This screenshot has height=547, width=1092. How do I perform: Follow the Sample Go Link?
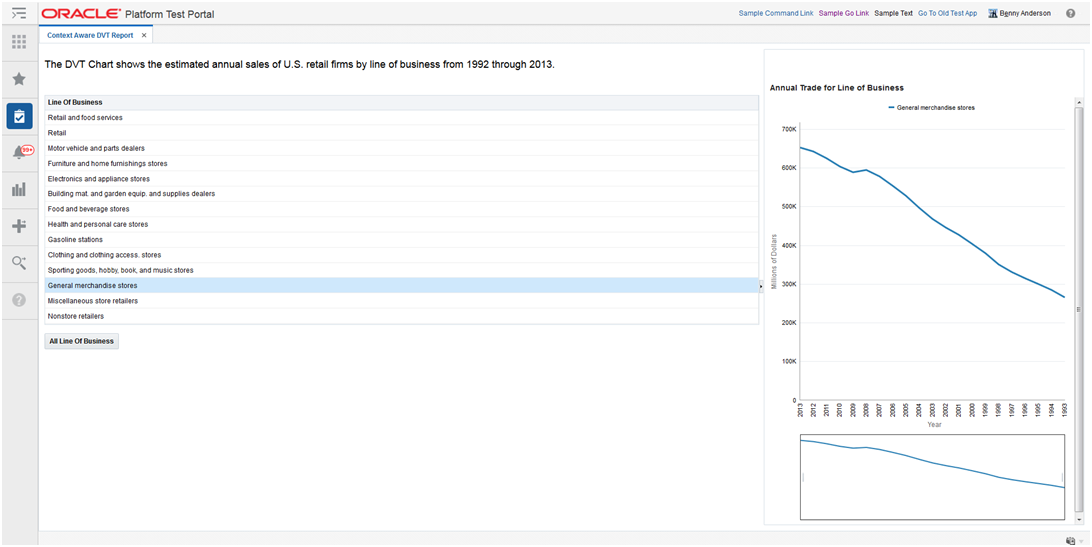tap(843, 13)
